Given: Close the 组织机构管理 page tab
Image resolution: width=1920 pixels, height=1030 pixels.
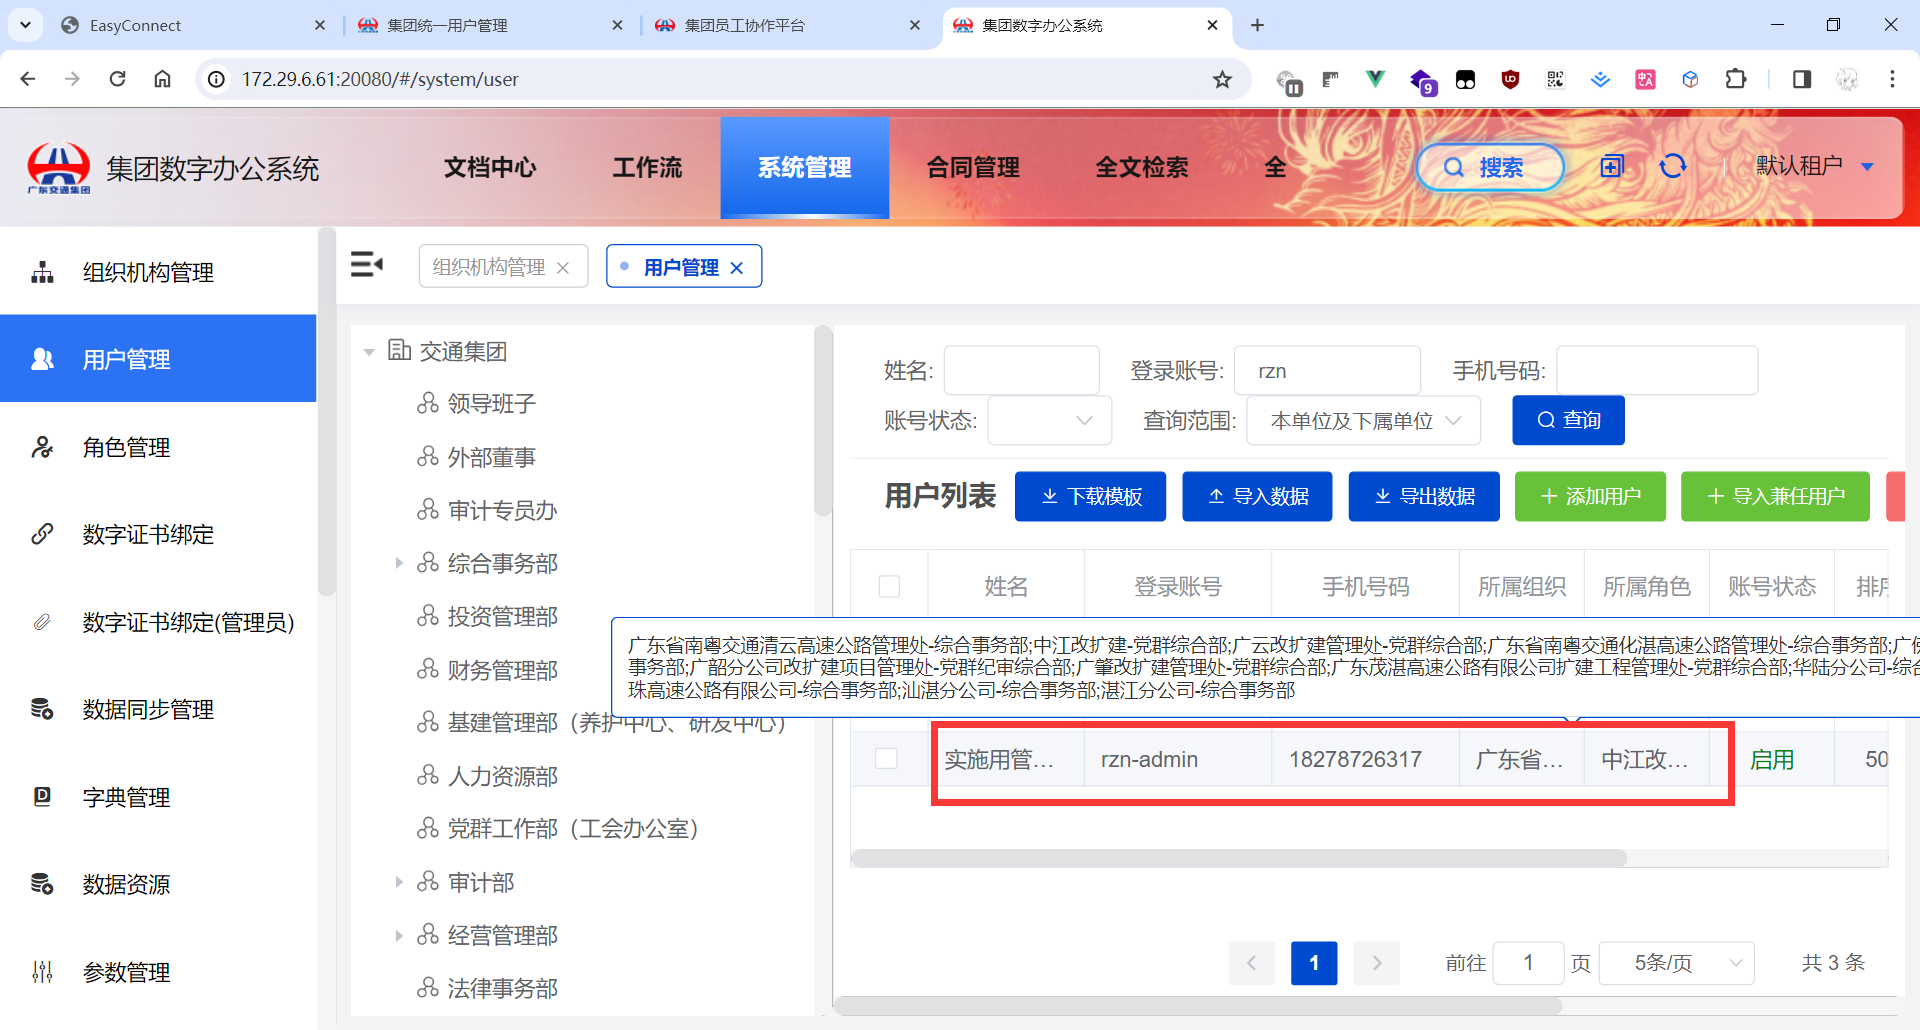Looking at the screenshot, I should (563, 268).
